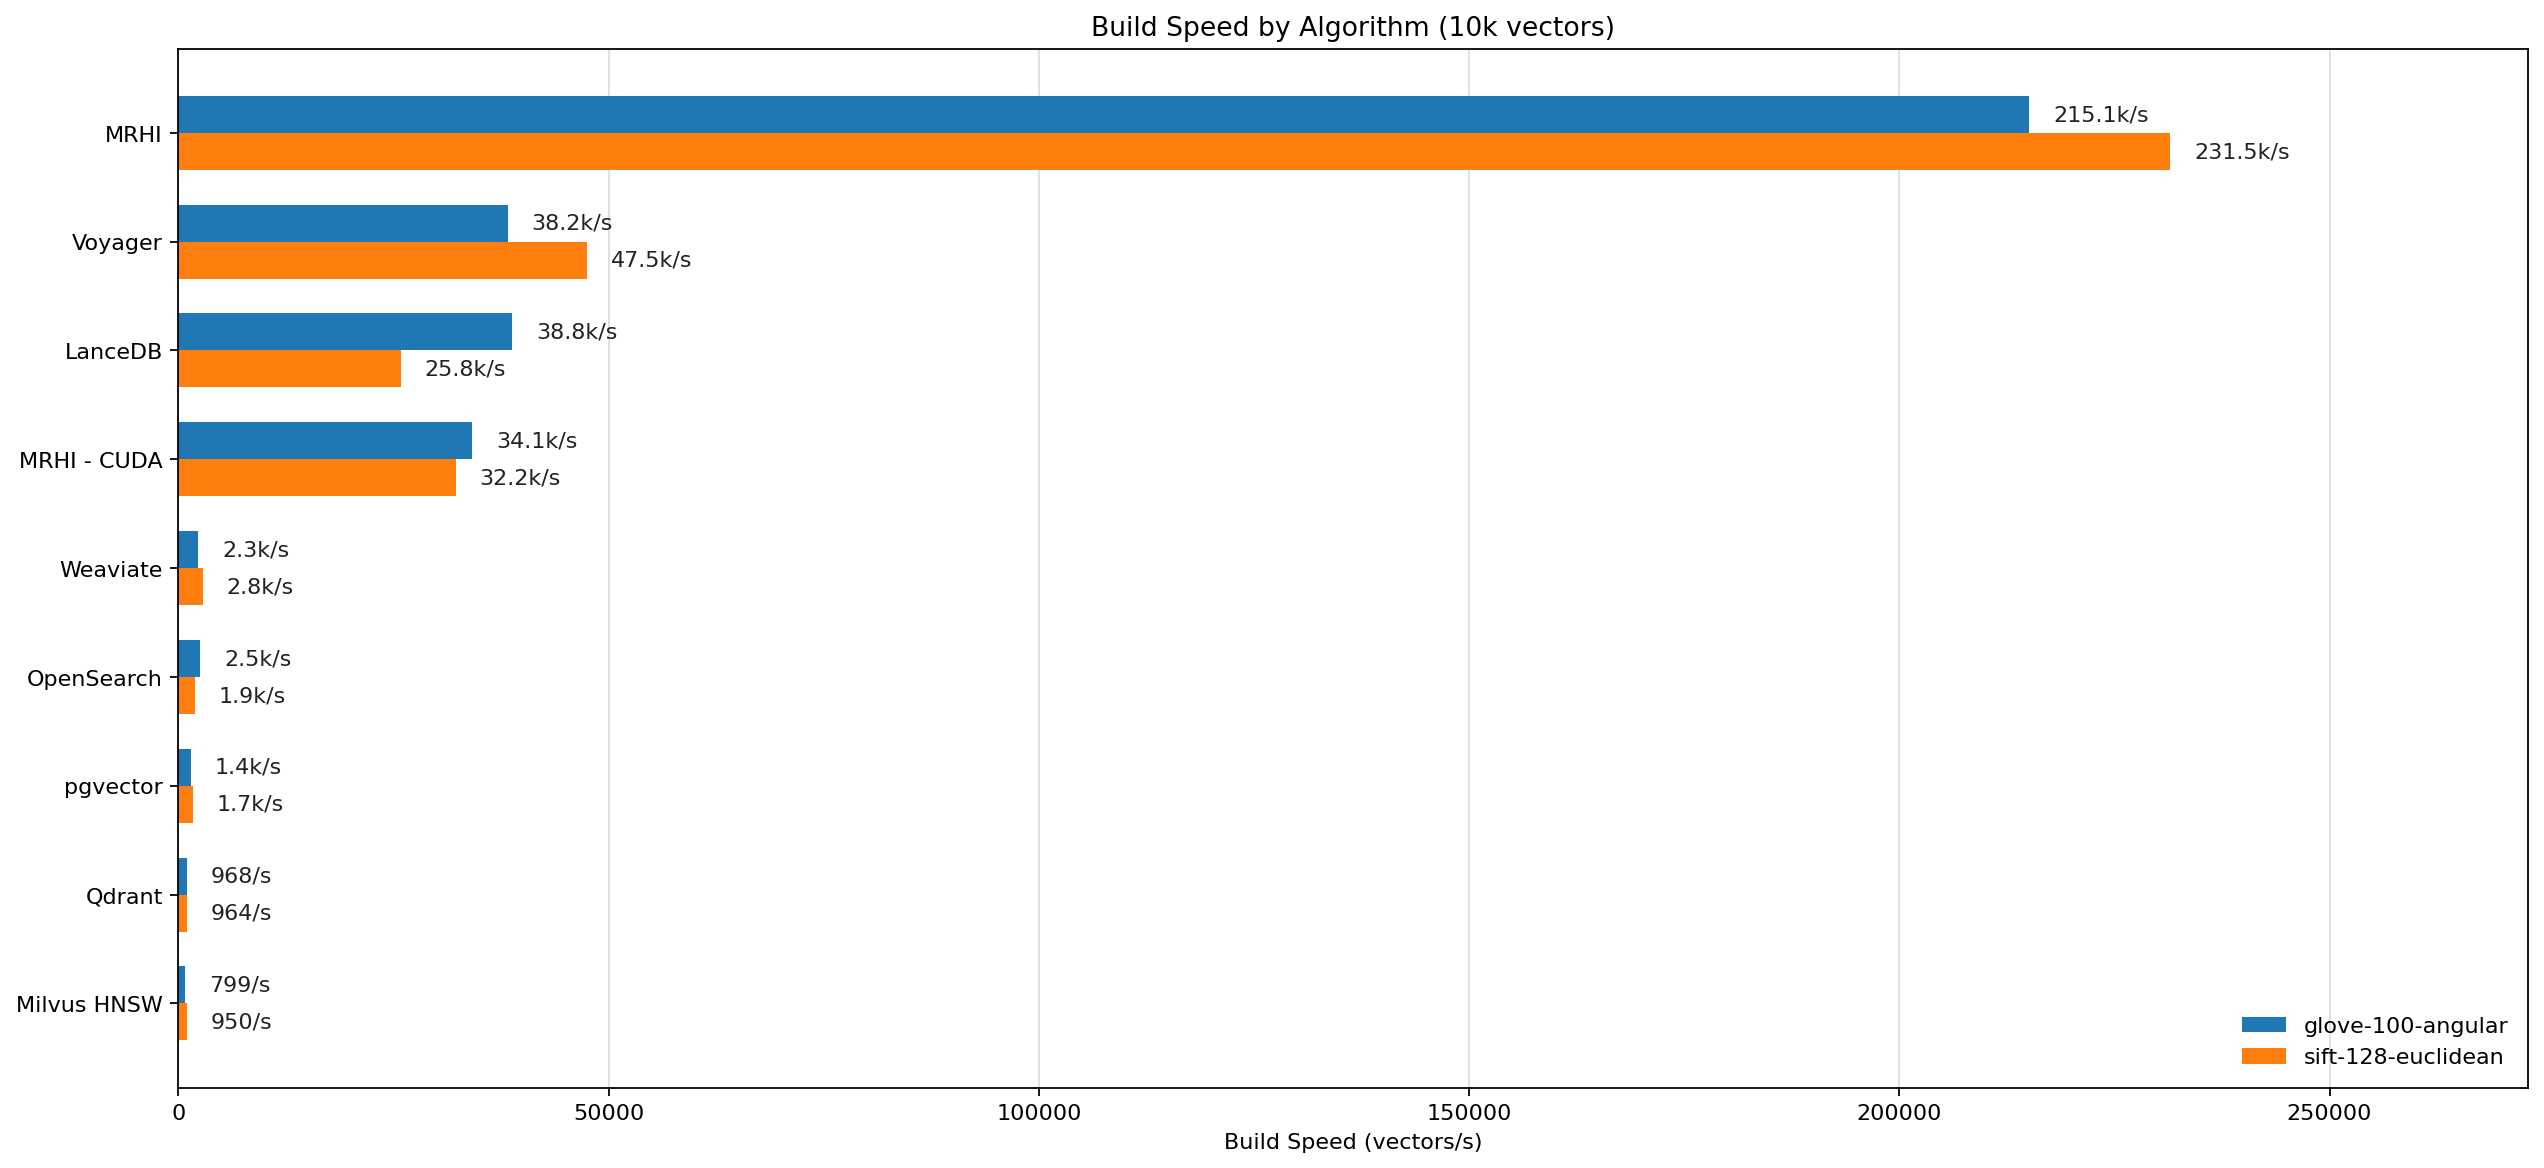Click the '2.8k/s' value label

(260, 587)
